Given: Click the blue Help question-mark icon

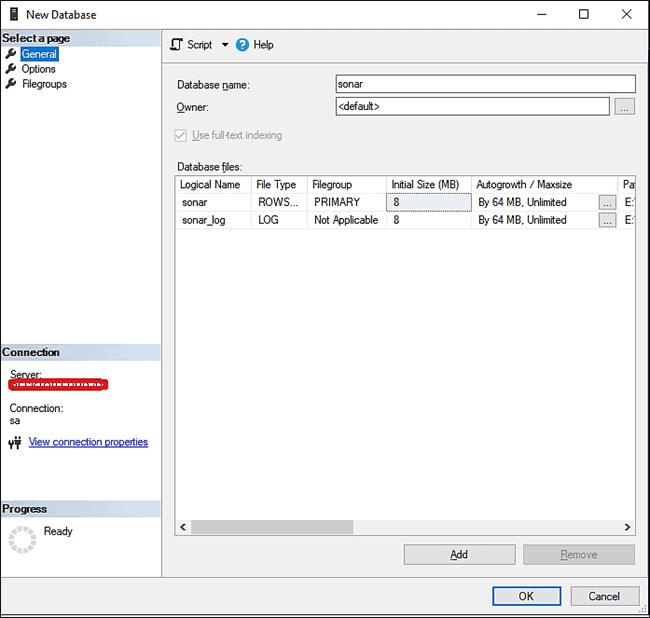Looking at the screenshot, I should tap(242, 44).
